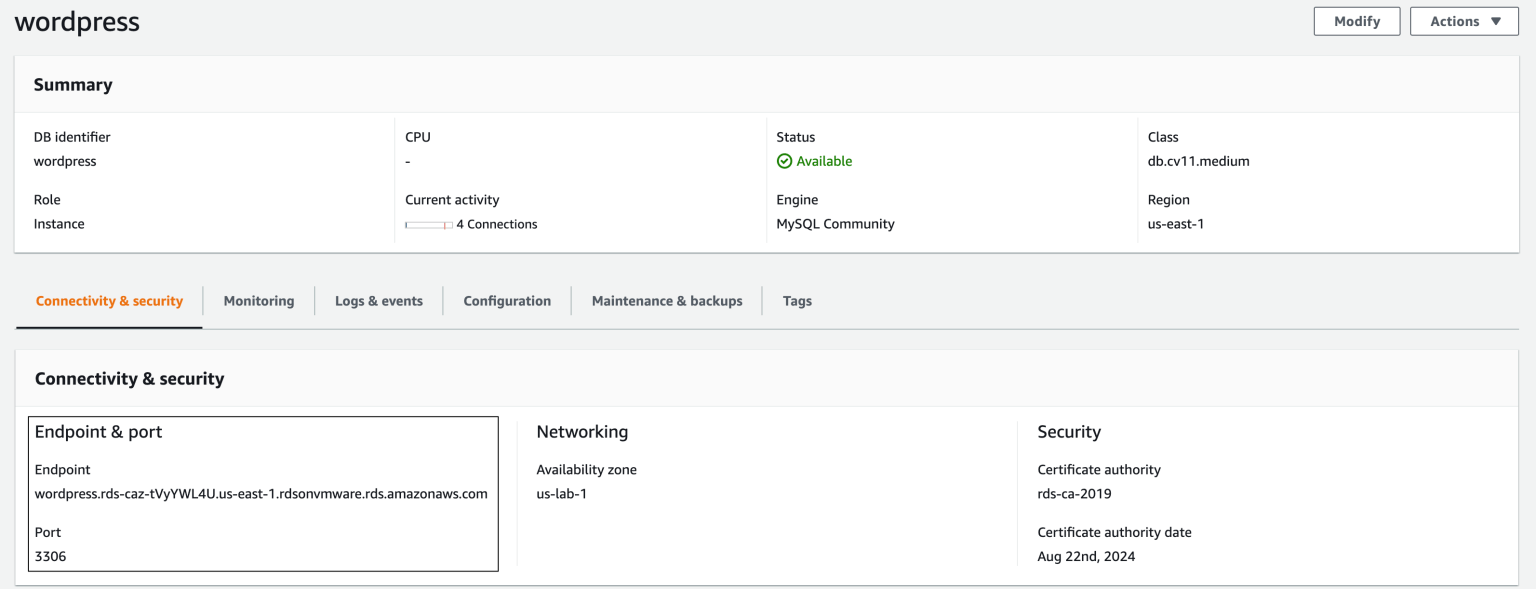1536x589 pixels.
Task: Click the current activity connections bar
Action: (428, 225)
